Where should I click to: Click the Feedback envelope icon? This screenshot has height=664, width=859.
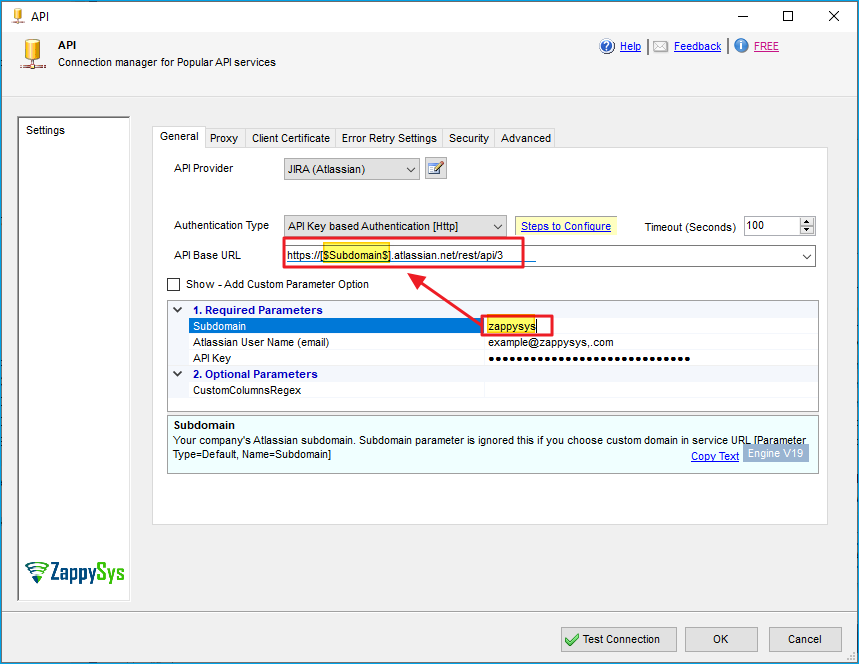click(660, 46)
